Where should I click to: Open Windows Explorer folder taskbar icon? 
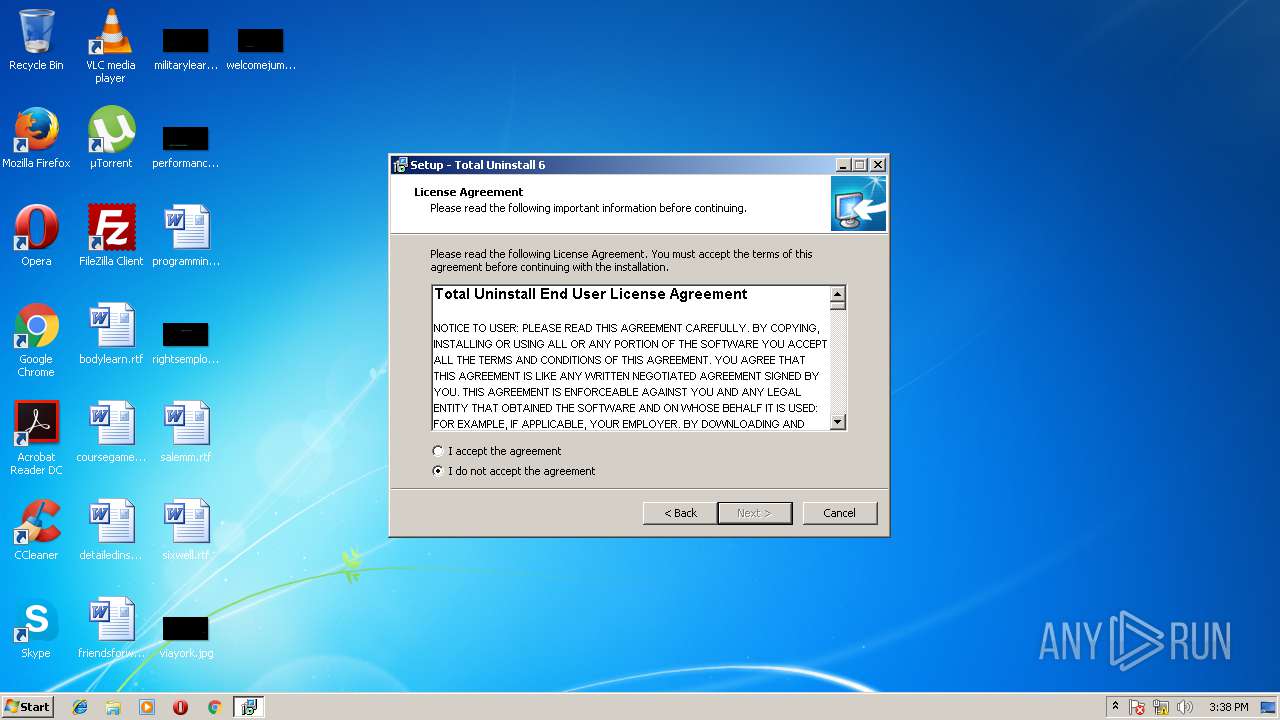[x=113, y=707]
